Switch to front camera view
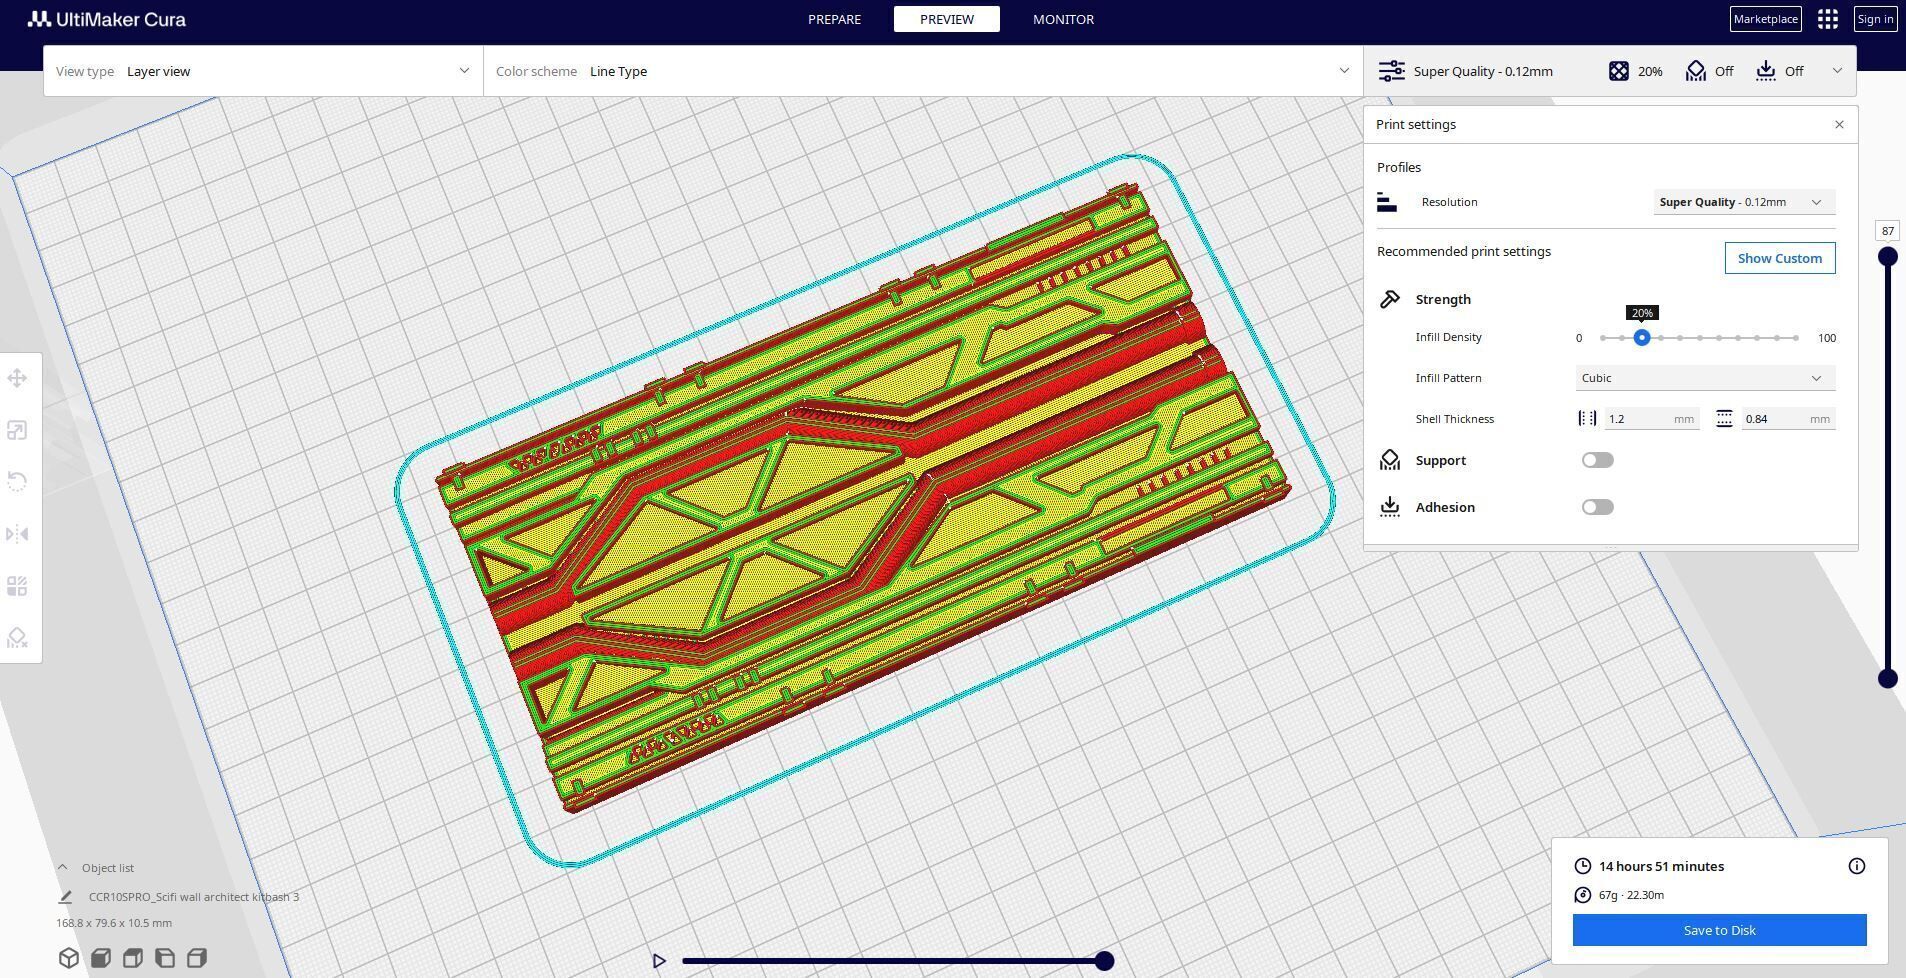 (x=100, y=958)
